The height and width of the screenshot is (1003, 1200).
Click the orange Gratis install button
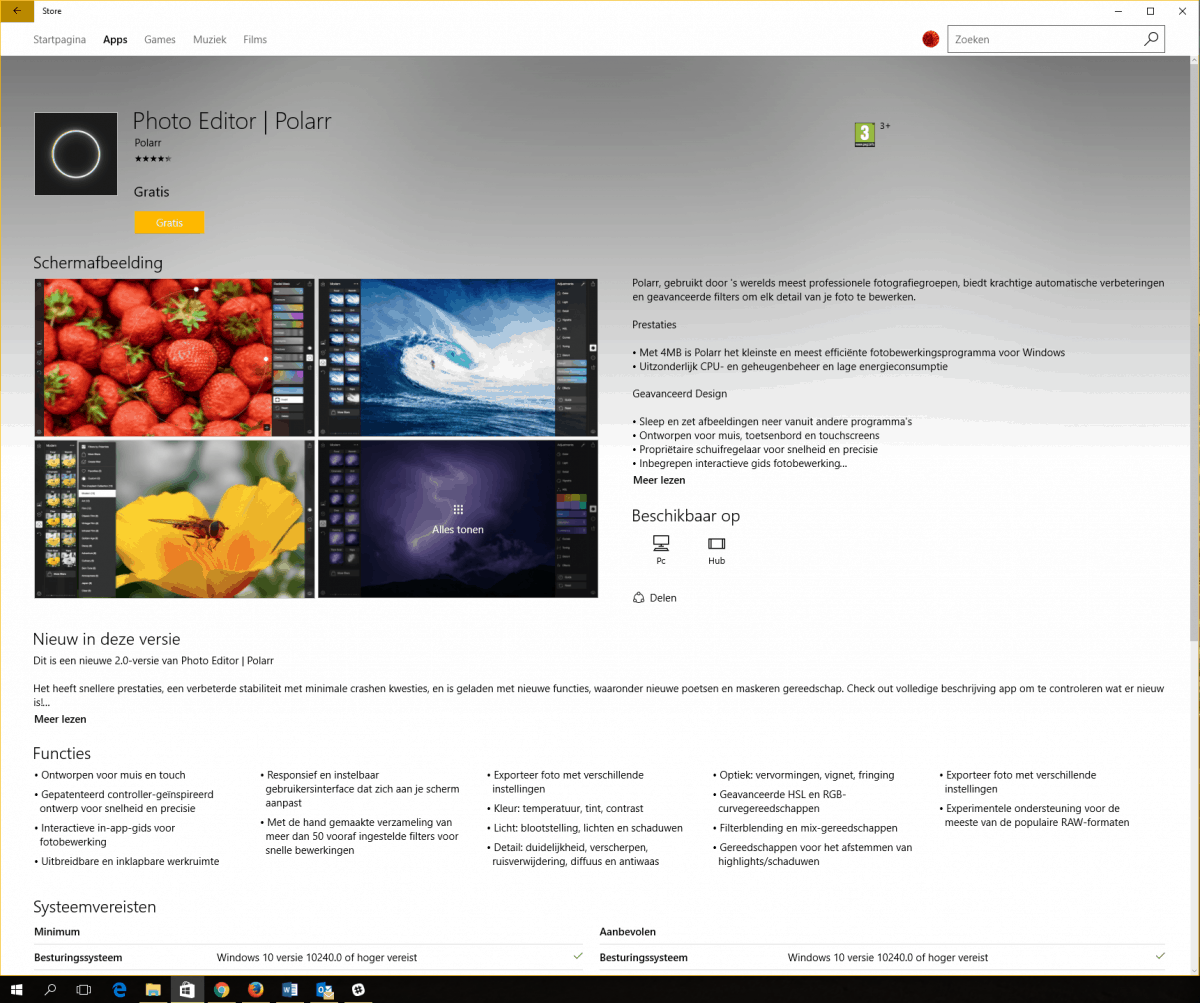point(169,223)
